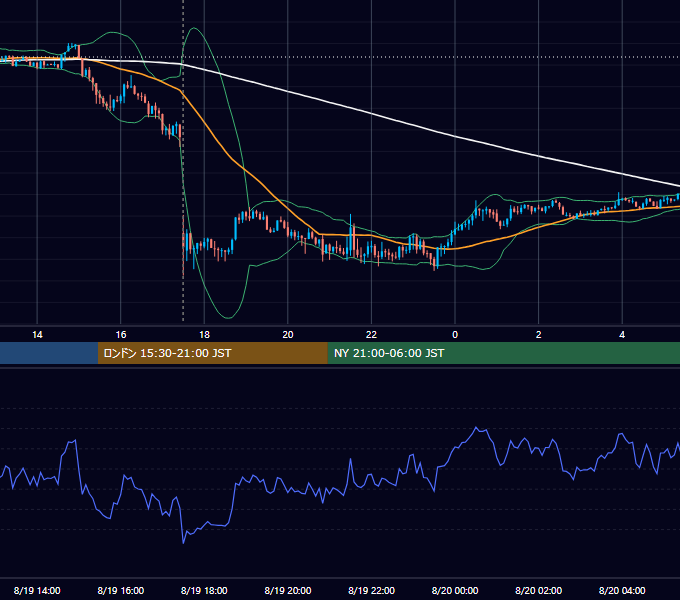Click the 8/19 22:00 date label

(x=371, y=590)
